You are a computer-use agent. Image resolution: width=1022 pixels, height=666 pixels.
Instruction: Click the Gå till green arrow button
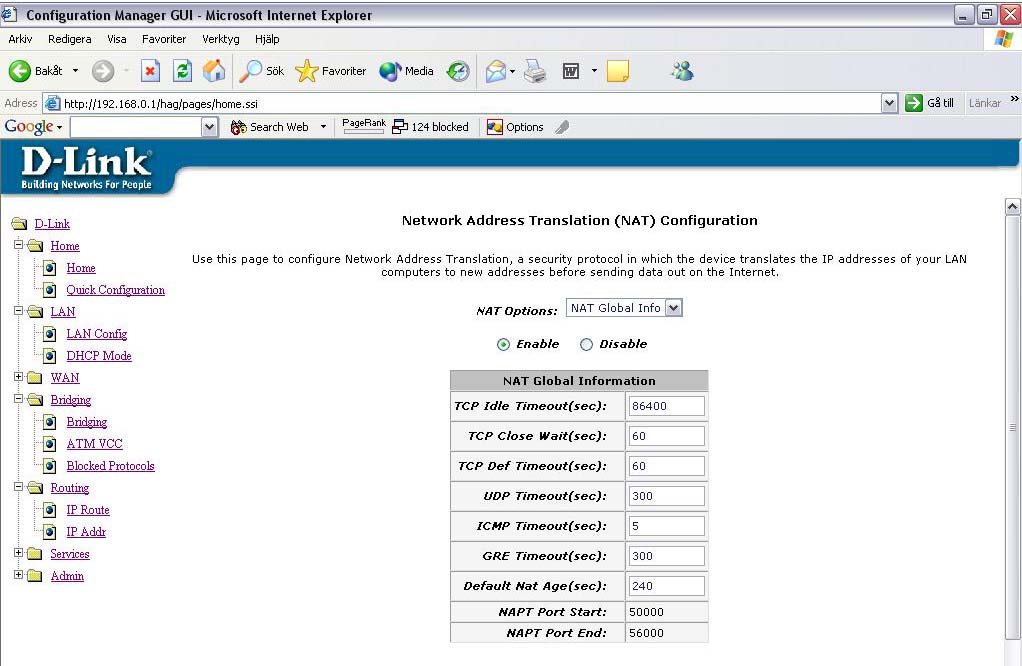(914, 103)
